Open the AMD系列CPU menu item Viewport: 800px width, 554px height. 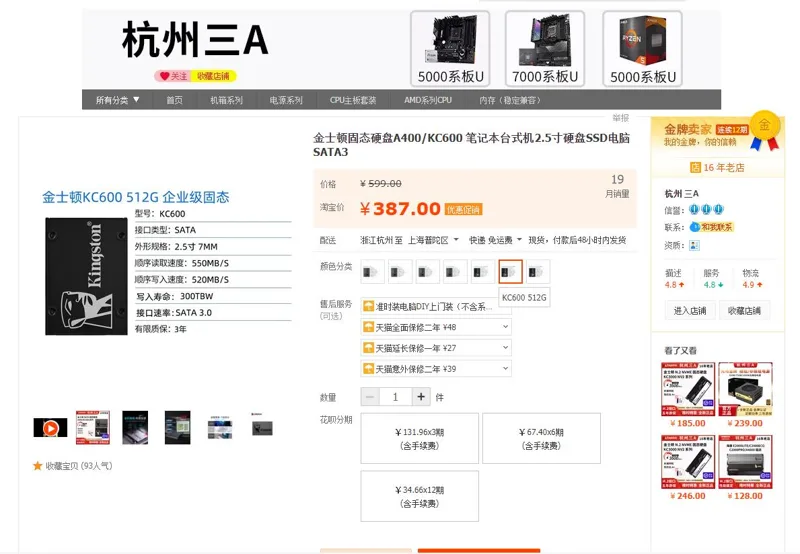click(428, 100)
